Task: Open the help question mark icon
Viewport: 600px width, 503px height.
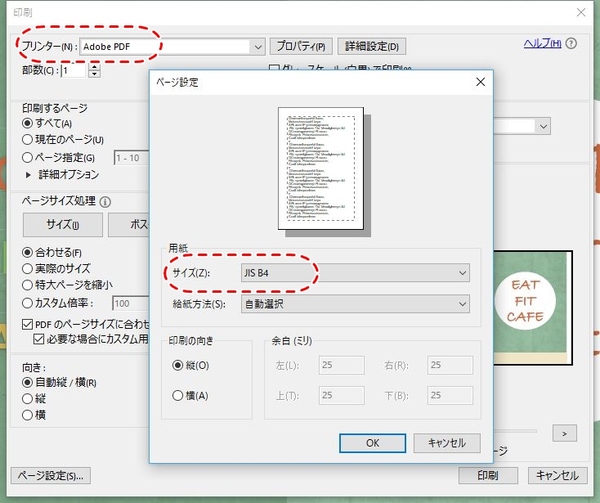Action: (x=571, y=44)
